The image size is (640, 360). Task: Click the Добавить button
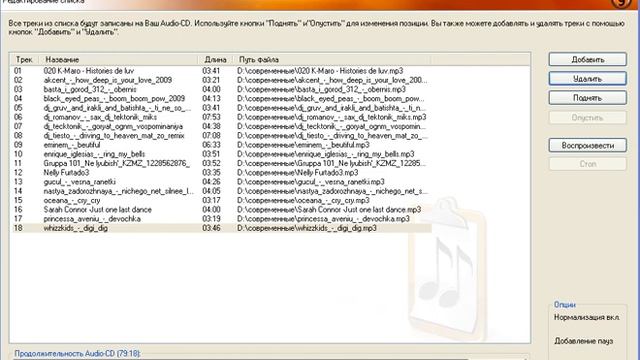click(x=587, y=60)
